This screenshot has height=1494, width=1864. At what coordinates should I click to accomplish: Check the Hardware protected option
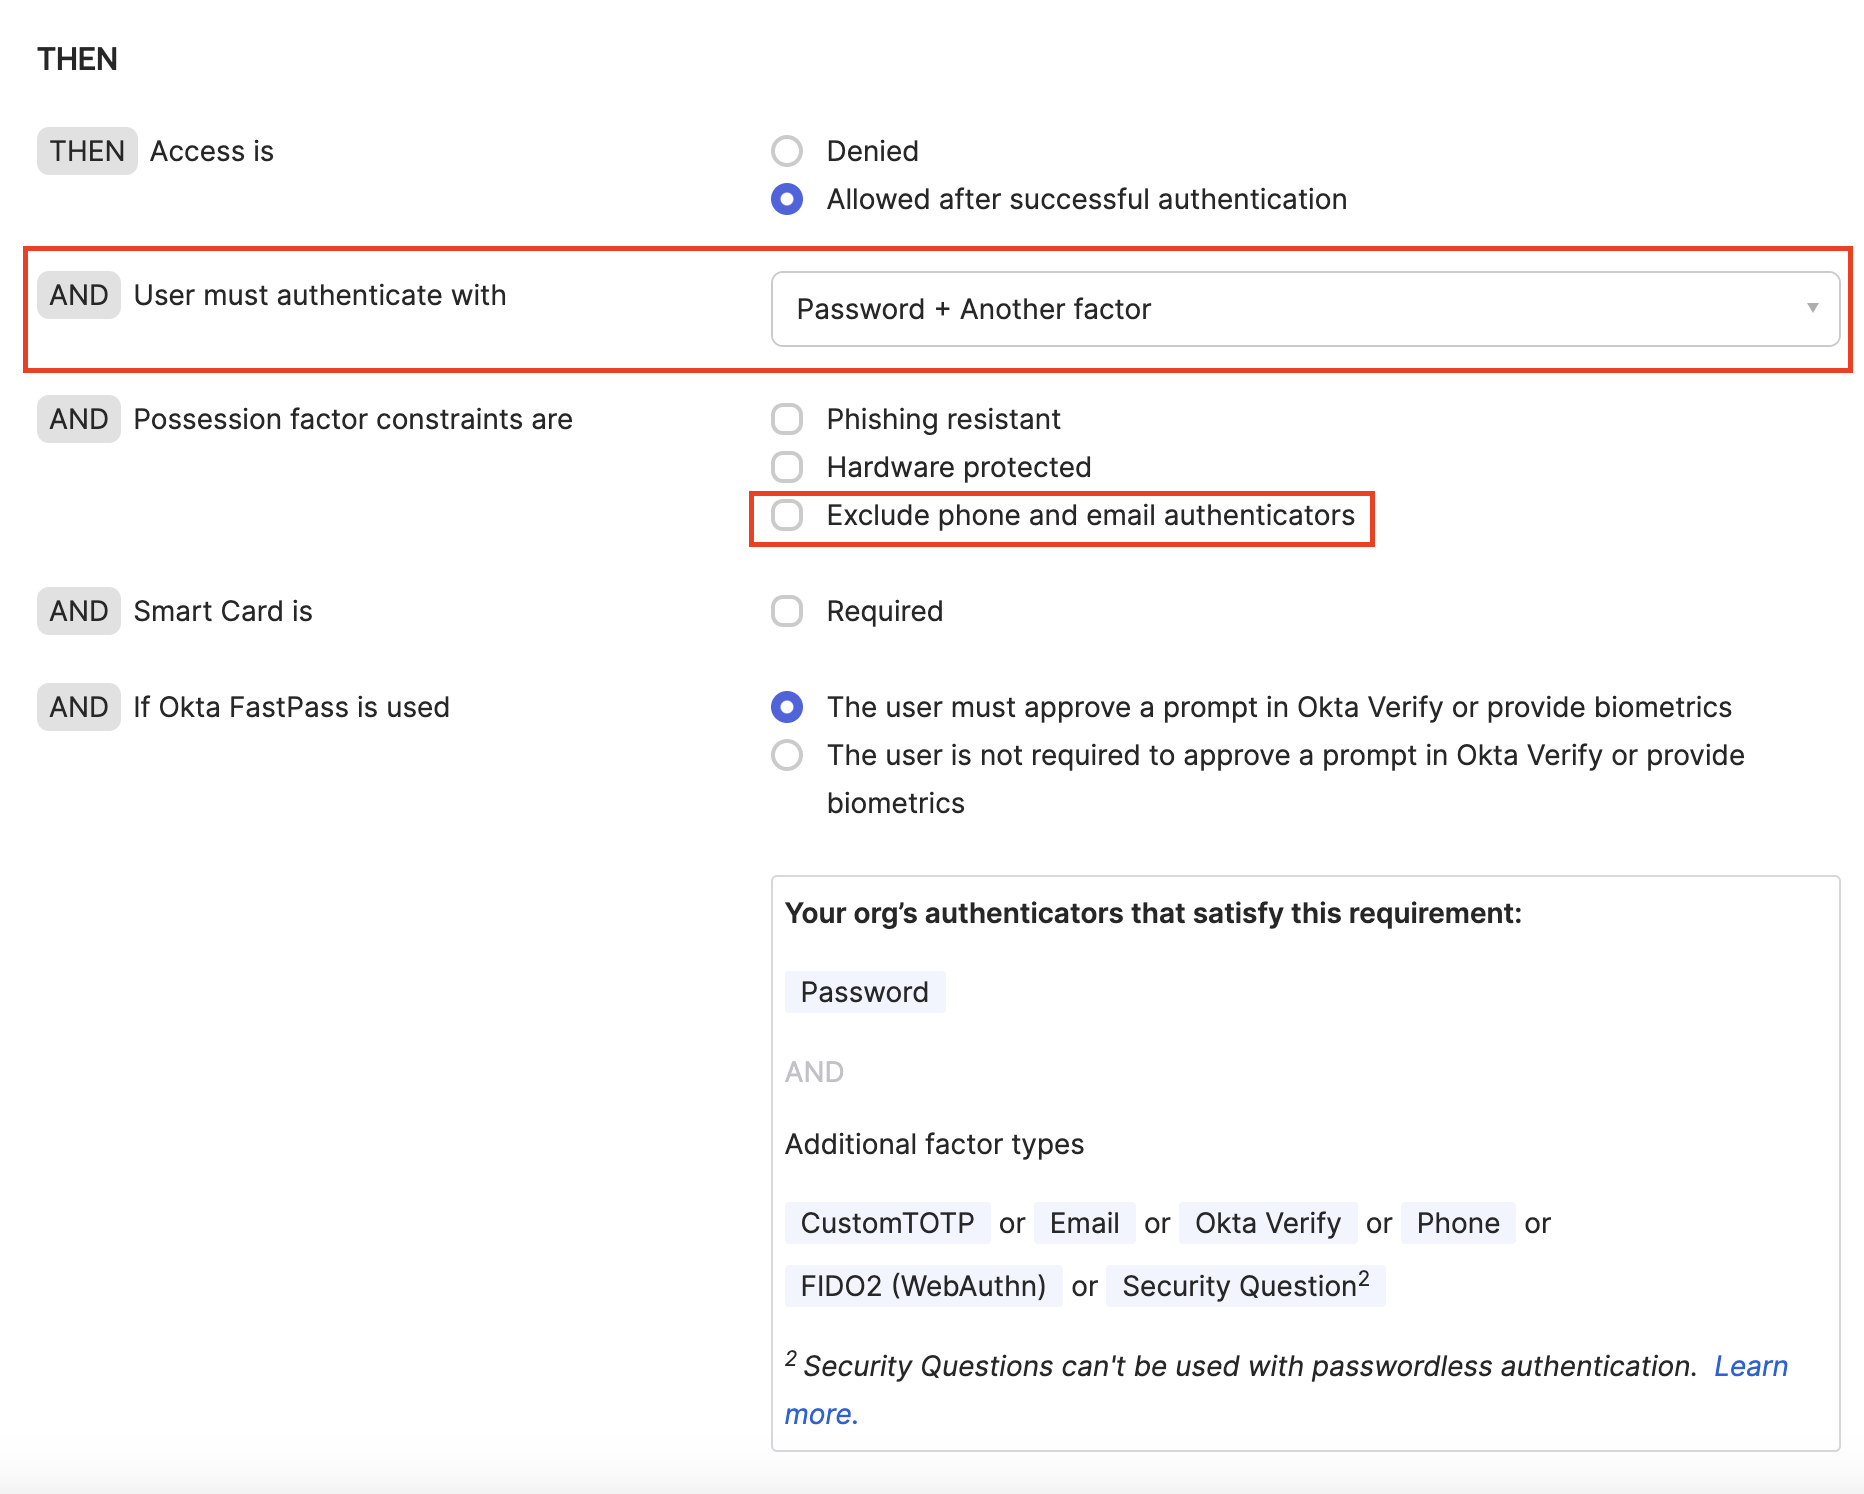pyautogui.click(x=787, y=466)
